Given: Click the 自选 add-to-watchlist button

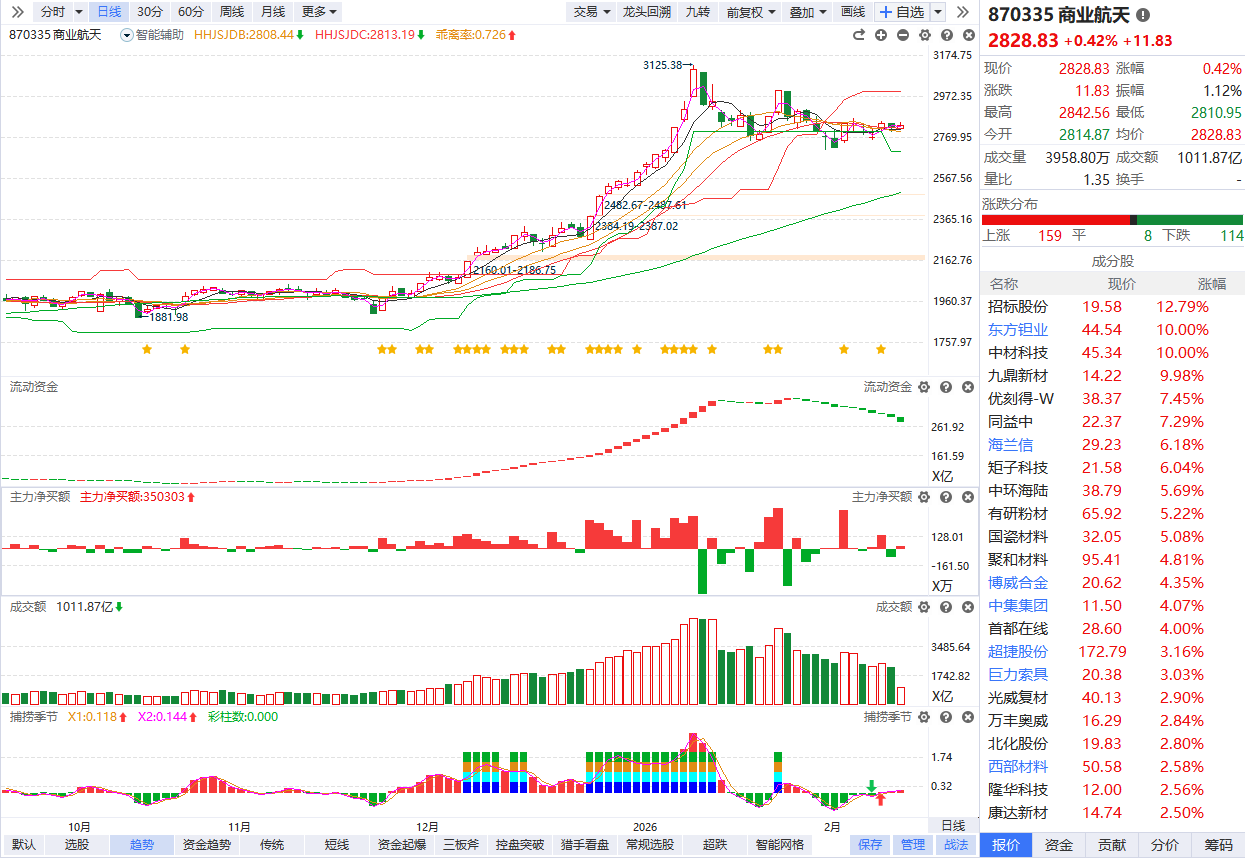Looking at the screenshot, I should 901,12.
